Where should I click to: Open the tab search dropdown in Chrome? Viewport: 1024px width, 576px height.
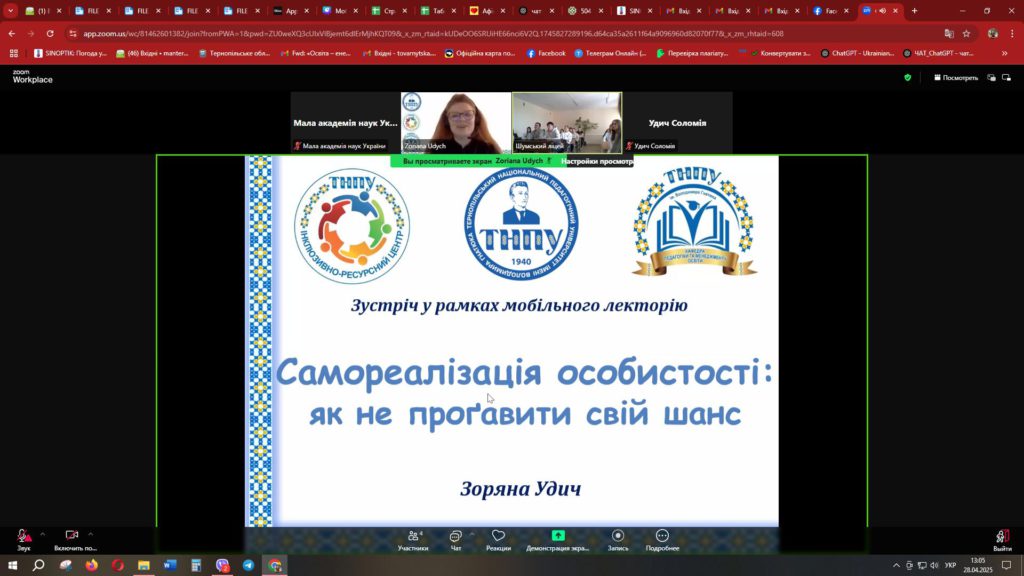pos(10,10)
